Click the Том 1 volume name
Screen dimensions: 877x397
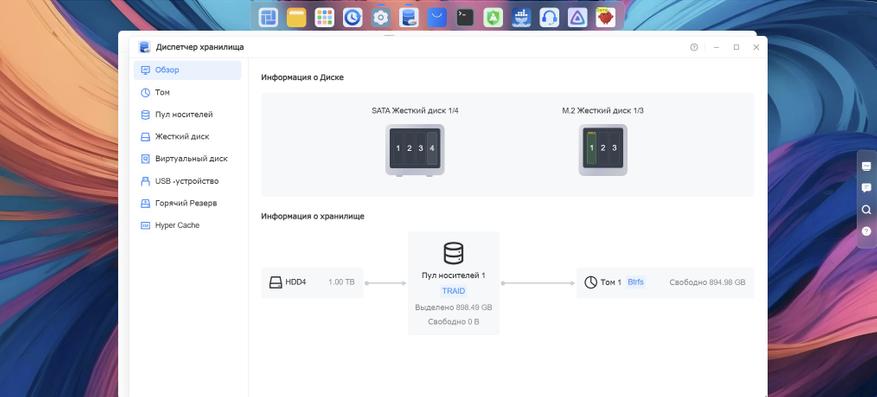point(611,282)
